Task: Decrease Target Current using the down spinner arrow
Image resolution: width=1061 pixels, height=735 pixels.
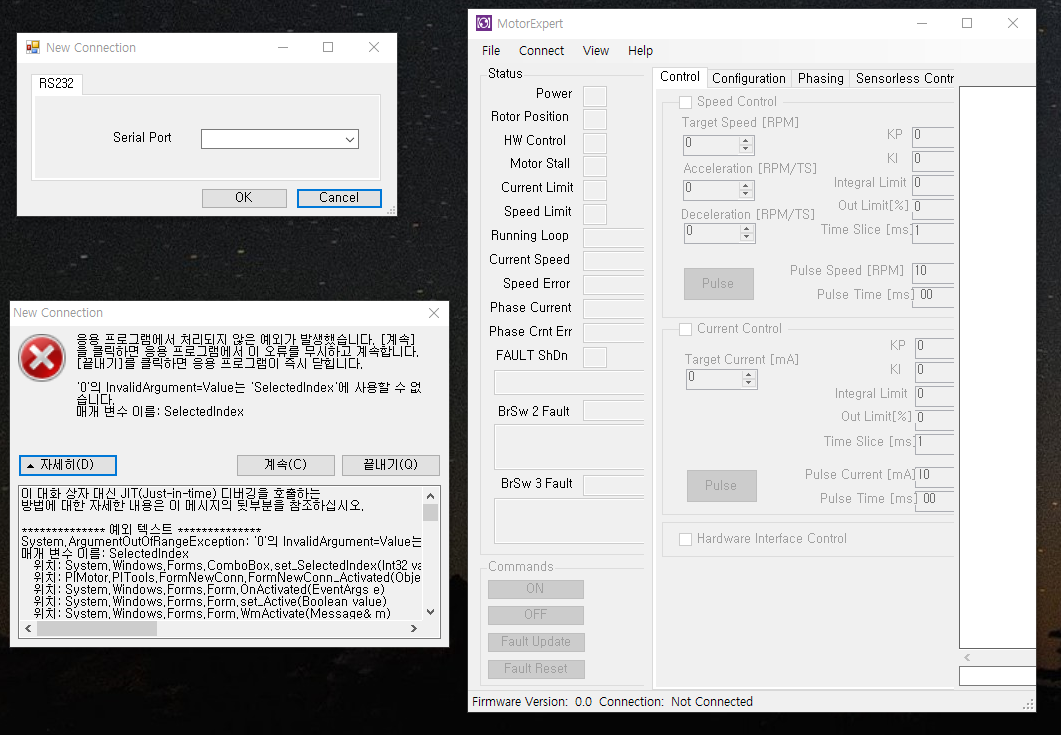Action: pos(748,383)
